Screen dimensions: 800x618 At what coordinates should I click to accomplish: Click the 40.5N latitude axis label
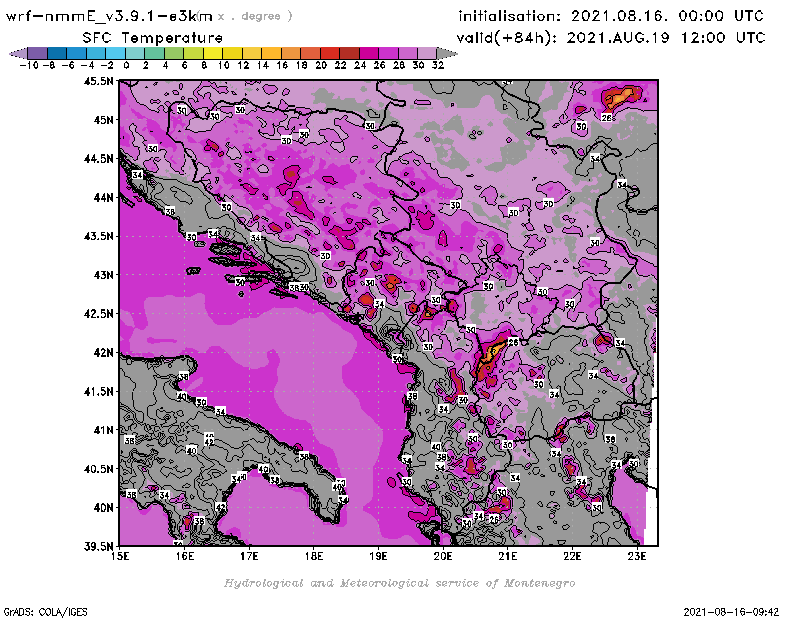click(x=98, y=468)
